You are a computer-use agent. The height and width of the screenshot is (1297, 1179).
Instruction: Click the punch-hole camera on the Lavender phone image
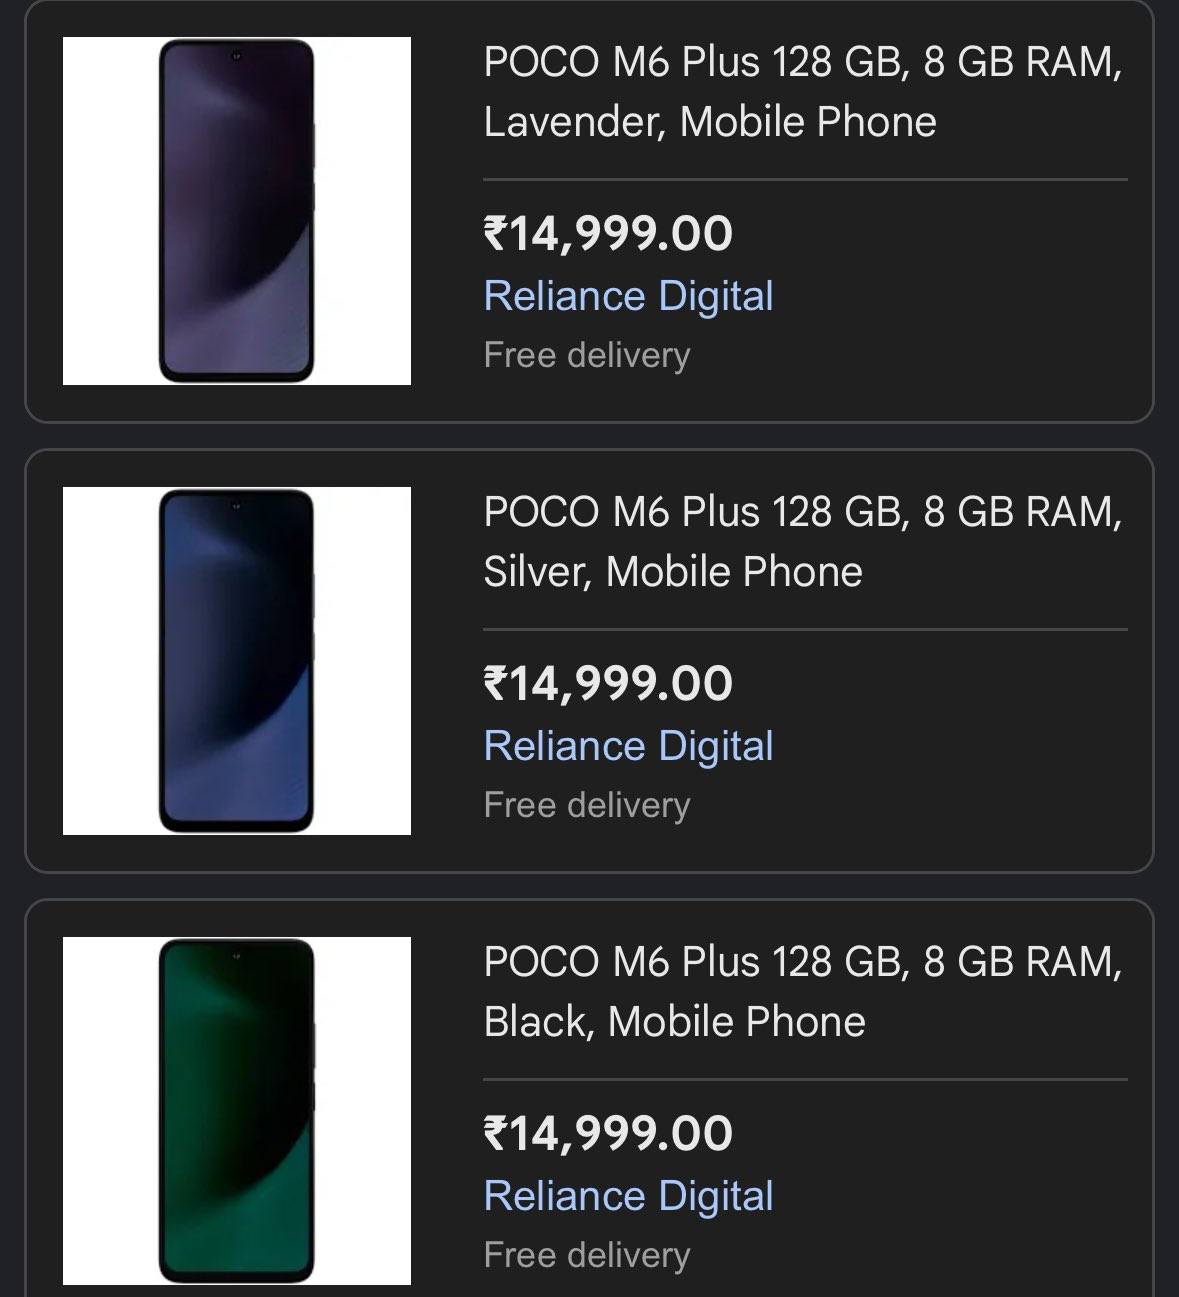(237, 55)
